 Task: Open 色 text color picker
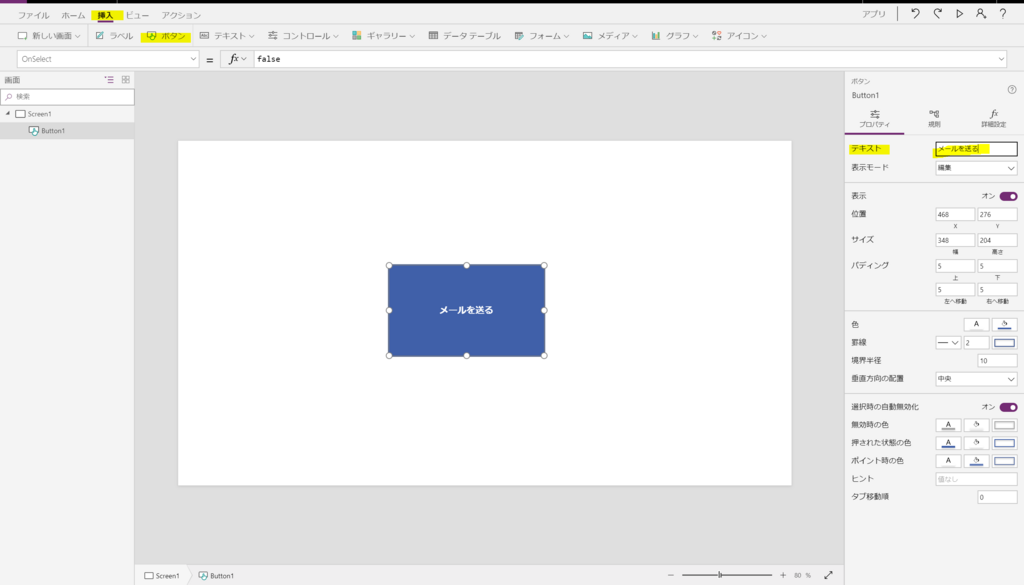[x=976, y=324]
